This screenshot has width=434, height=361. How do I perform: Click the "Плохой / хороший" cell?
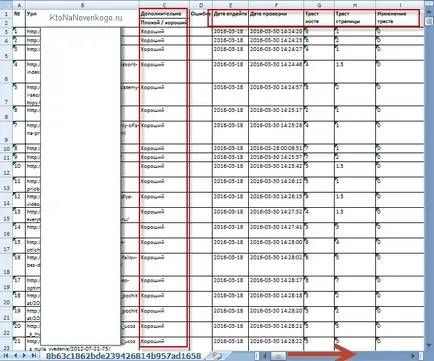164,23
